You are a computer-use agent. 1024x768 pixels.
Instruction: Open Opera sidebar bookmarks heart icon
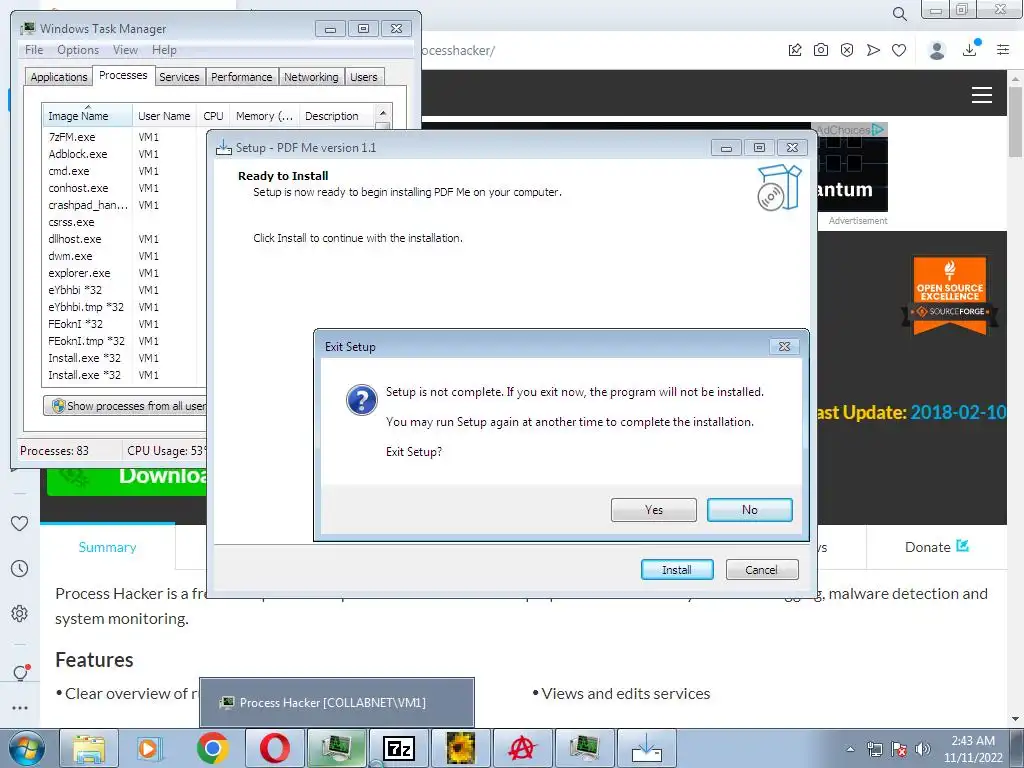[20, 523]
